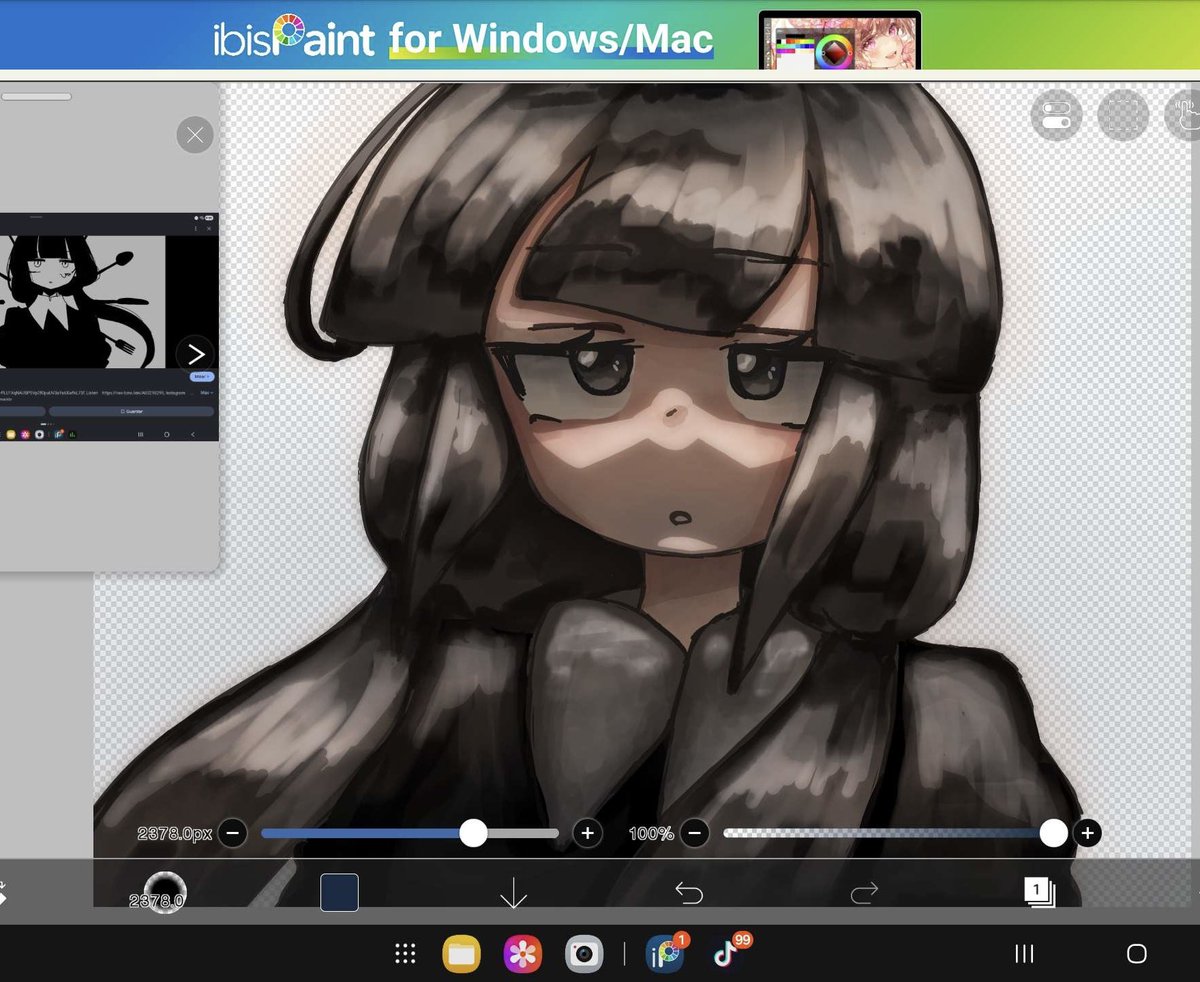Launch the Camera app in taskbar
The height and width of the screenshot is (982, 1200).
click(x=584, y=954)
